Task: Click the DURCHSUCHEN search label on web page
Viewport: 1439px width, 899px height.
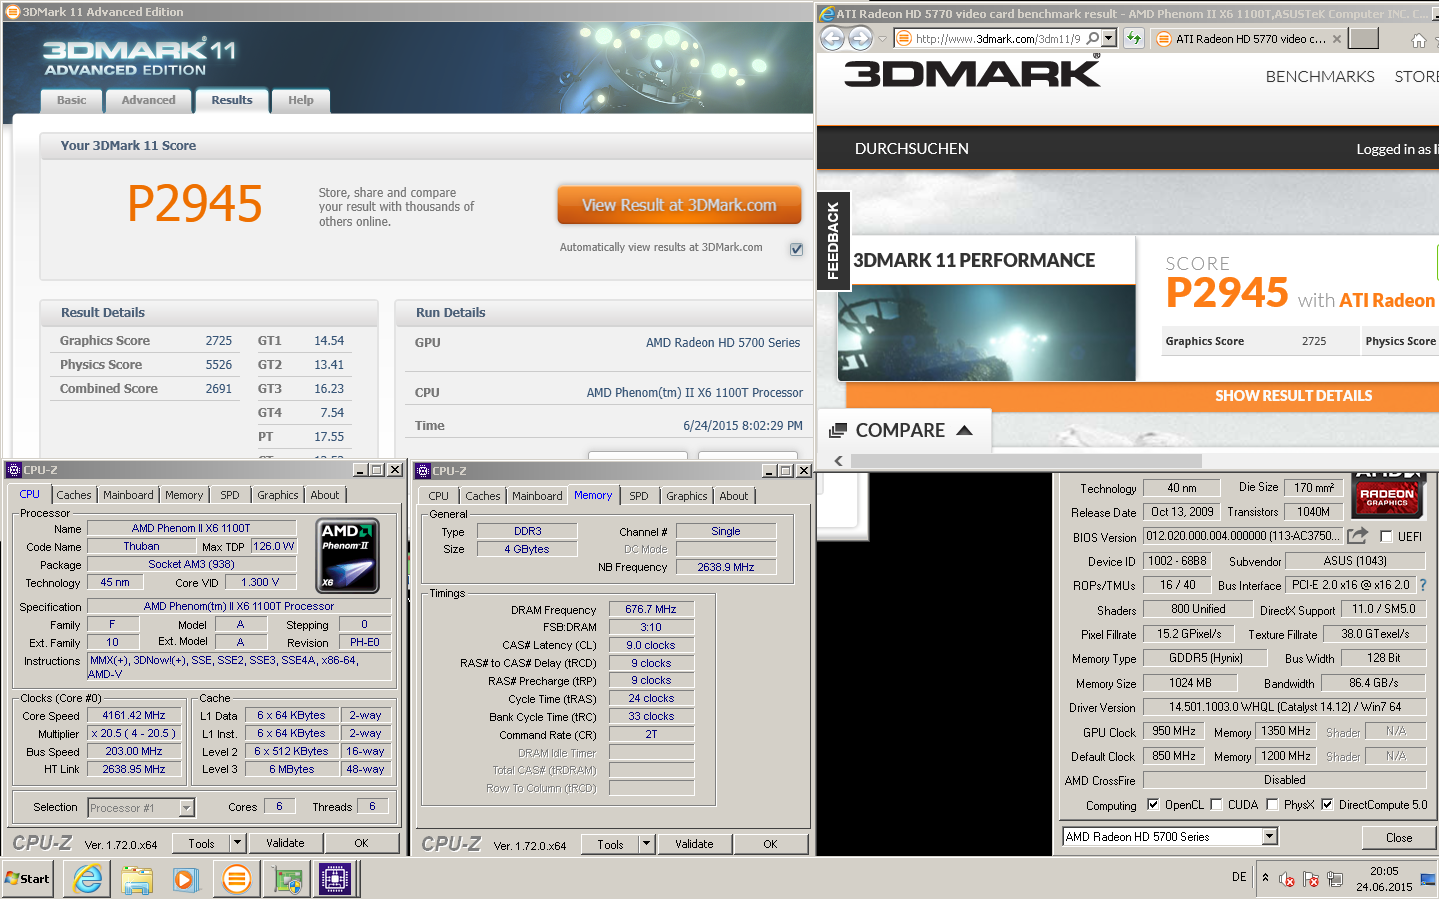Action: pyautogui.click(x=911, y=149)
